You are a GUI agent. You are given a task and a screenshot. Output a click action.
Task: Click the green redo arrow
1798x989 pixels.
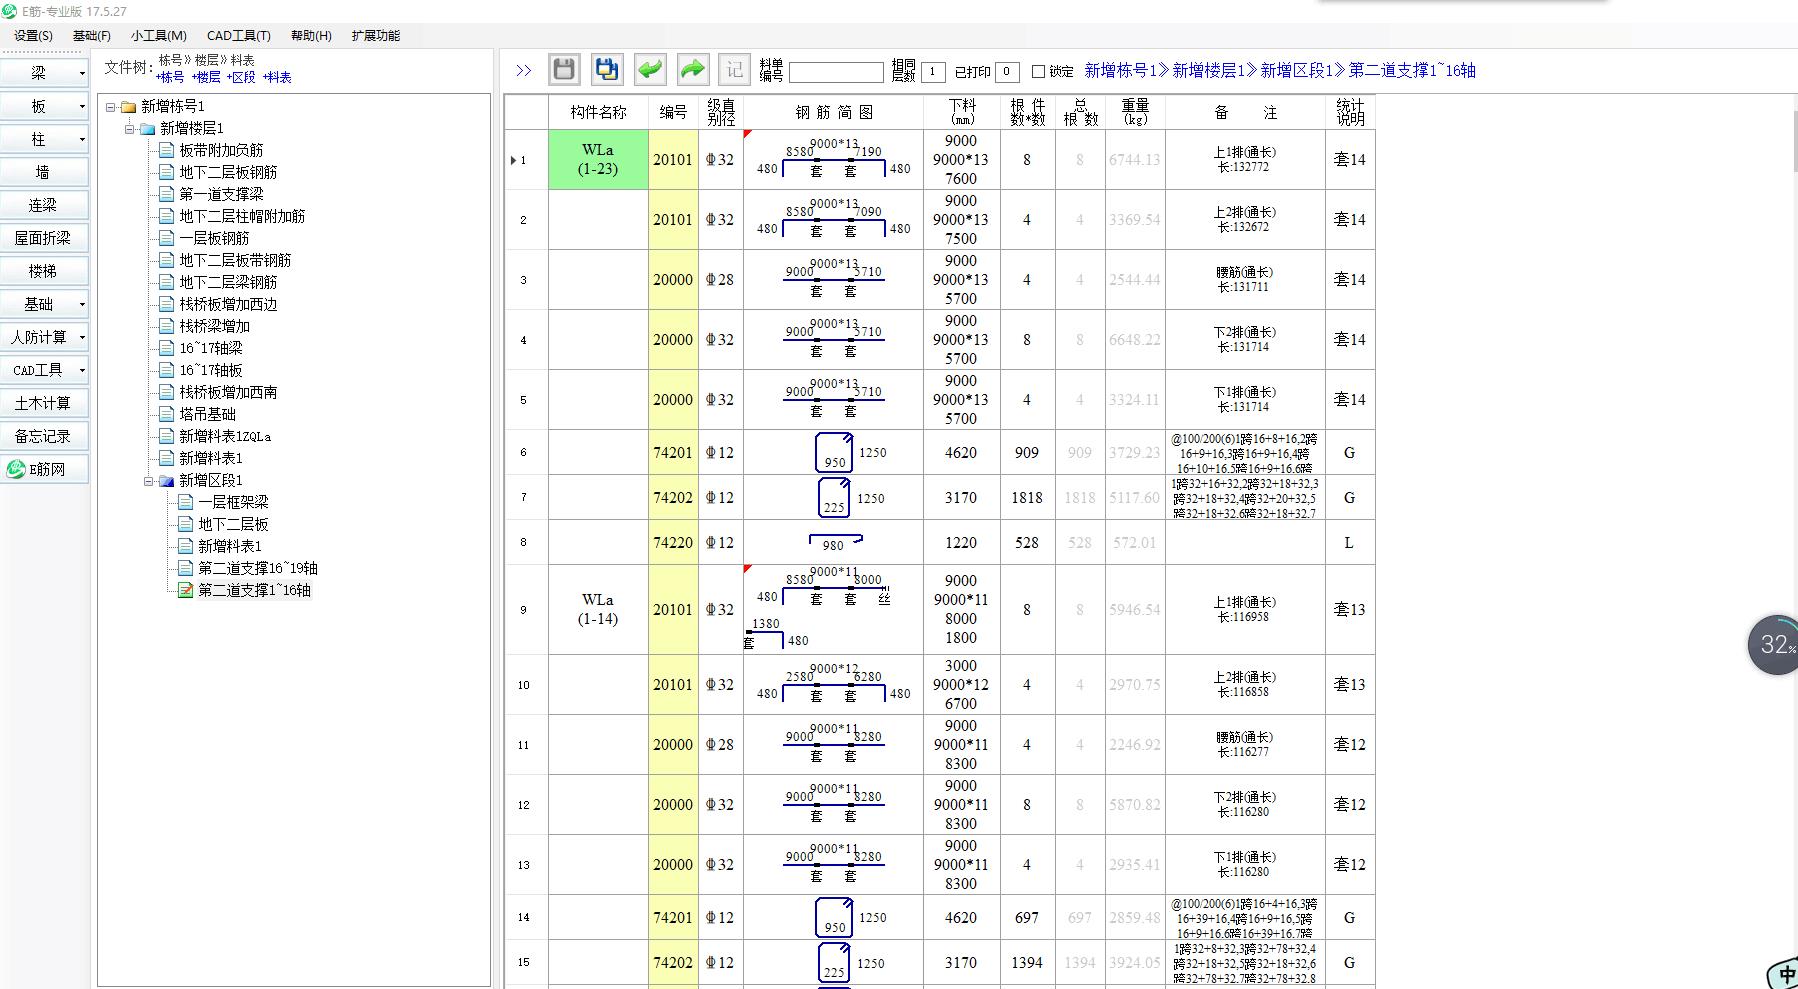[x=692, y=70]
